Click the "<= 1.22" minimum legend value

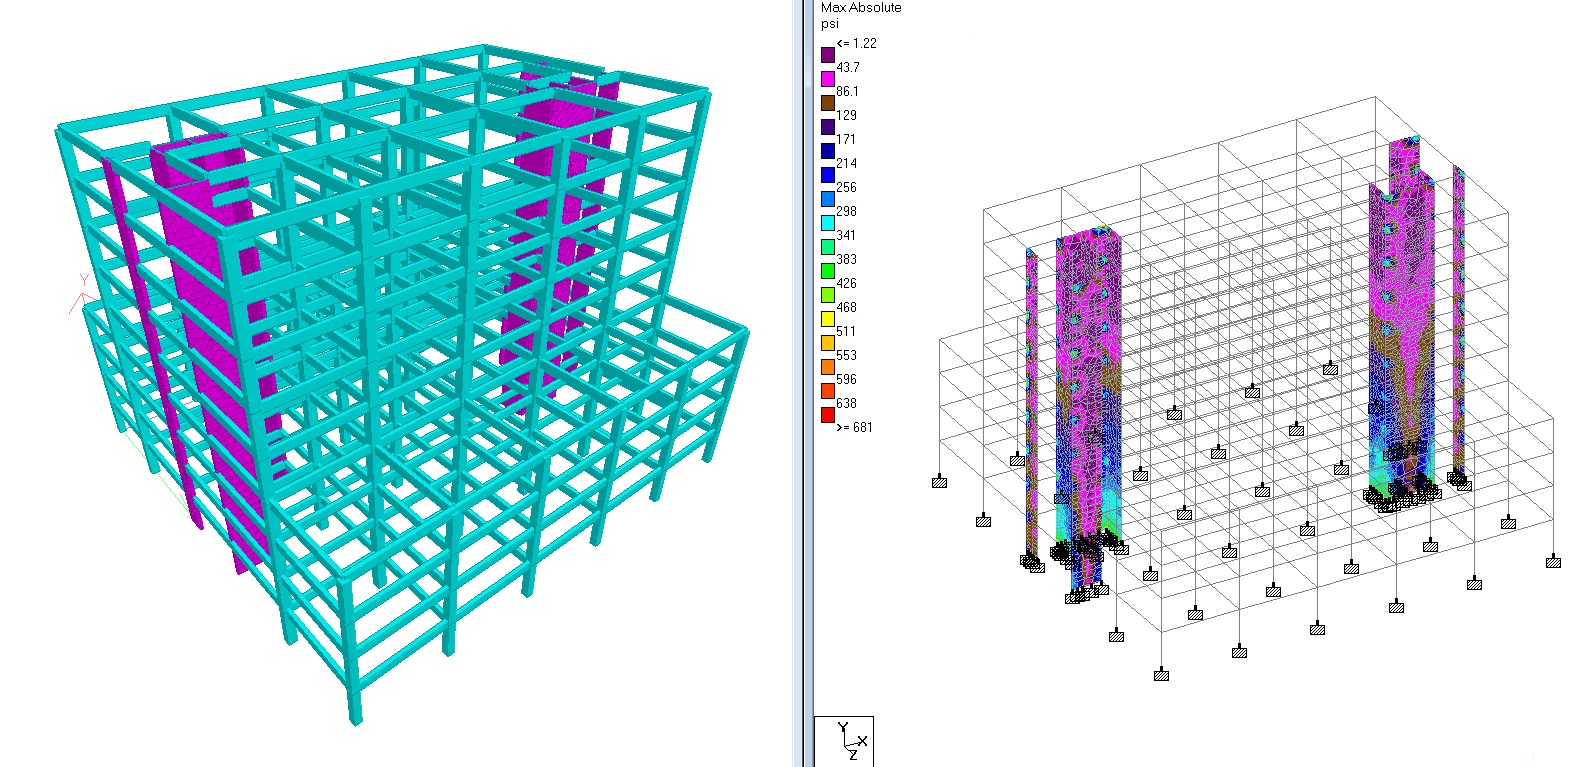pyautogui.click(x=856, y=43)
